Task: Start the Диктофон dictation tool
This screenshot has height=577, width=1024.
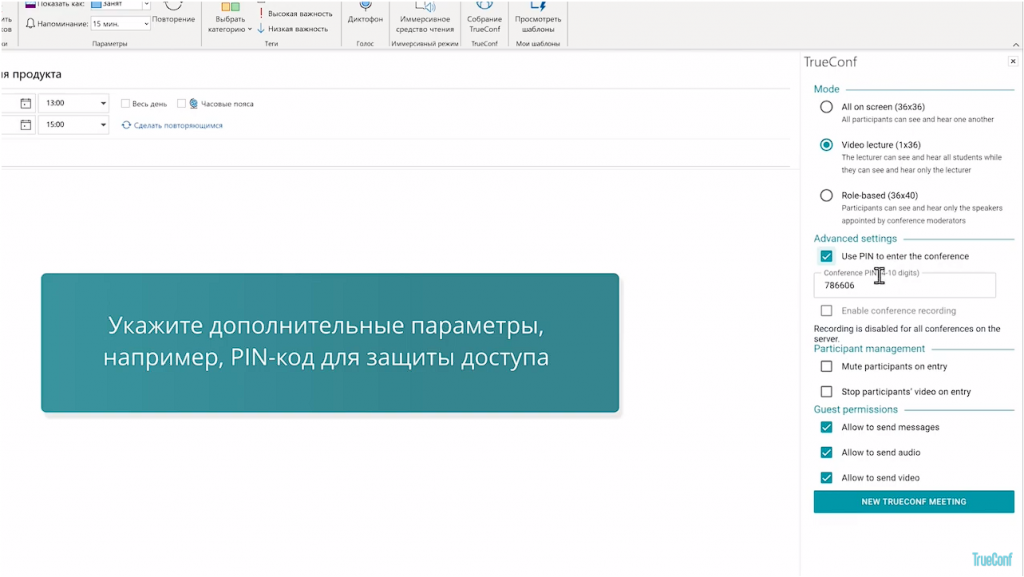Action: [x=365, y=13]
